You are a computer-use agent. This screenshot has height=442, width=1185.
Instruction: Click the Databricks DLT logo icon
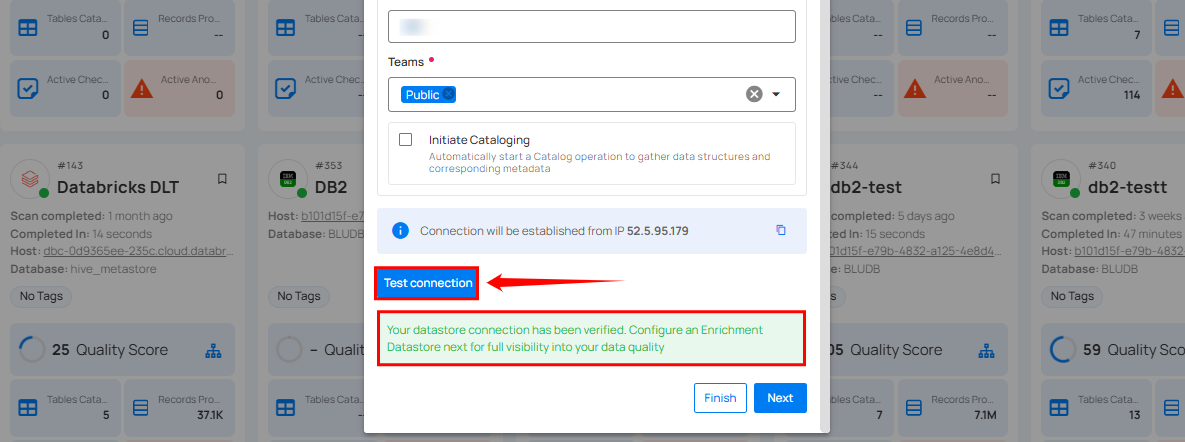30,180
